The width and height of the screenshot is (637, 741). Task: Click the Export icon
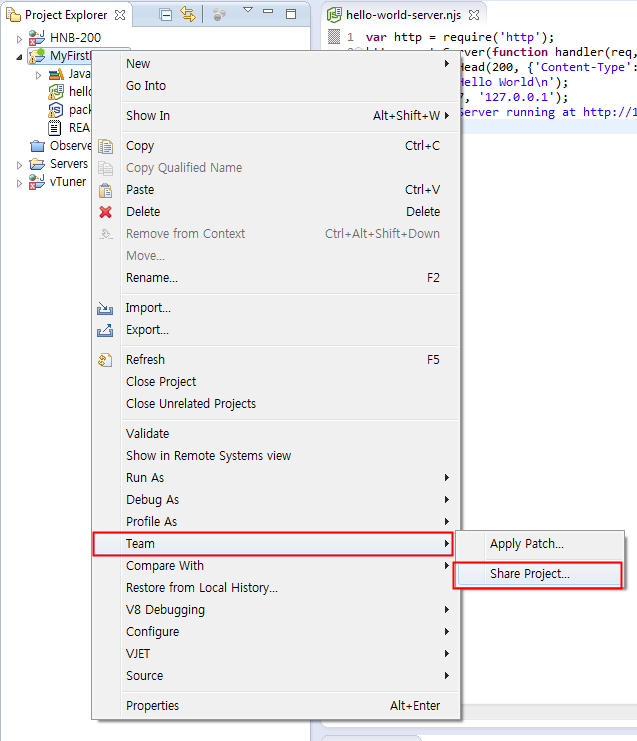(x=105, y=330)
